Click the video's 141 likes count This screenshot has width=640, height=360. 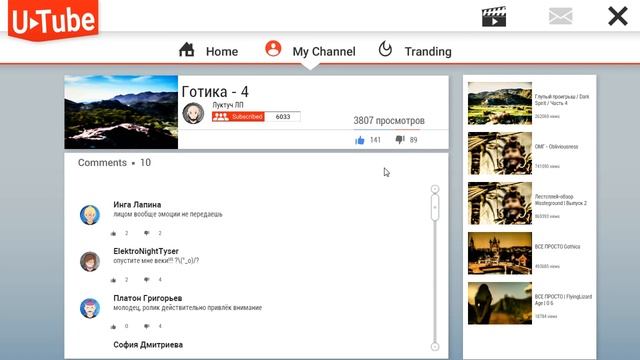376,140
